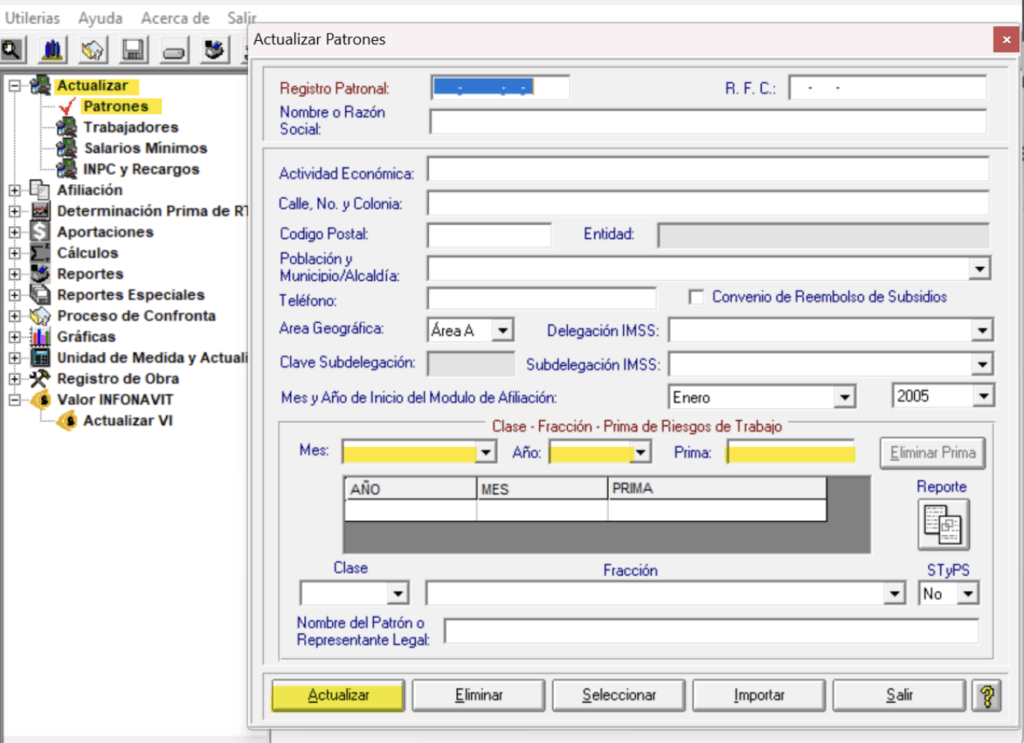Expand the Afiliación tree node
Image resolution: width=1024 pixels, height=743 pixels.
[14, 190]
